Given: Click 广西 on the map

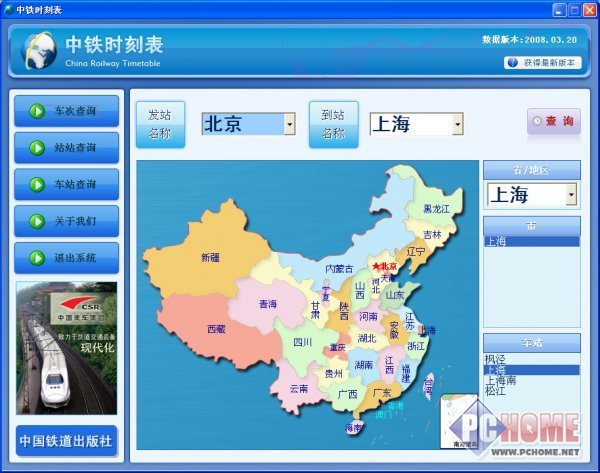Looking at the screenshot, I should (x=348, y=394).
